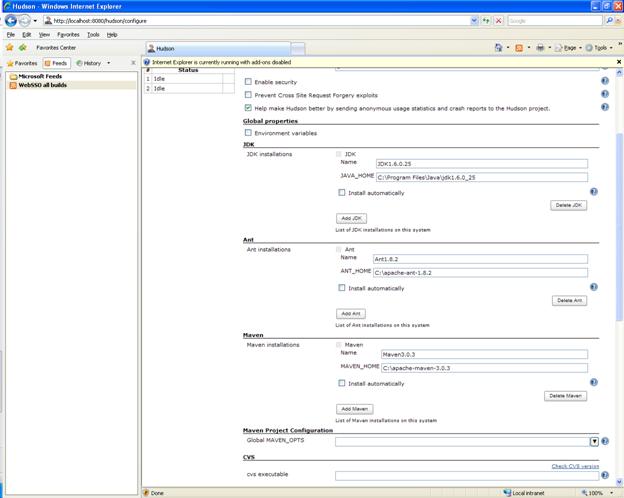The width and height of the screenshot is (624, 498).
Task: Open help for Cross Site Request Forgery option
Action: point(604,94)
